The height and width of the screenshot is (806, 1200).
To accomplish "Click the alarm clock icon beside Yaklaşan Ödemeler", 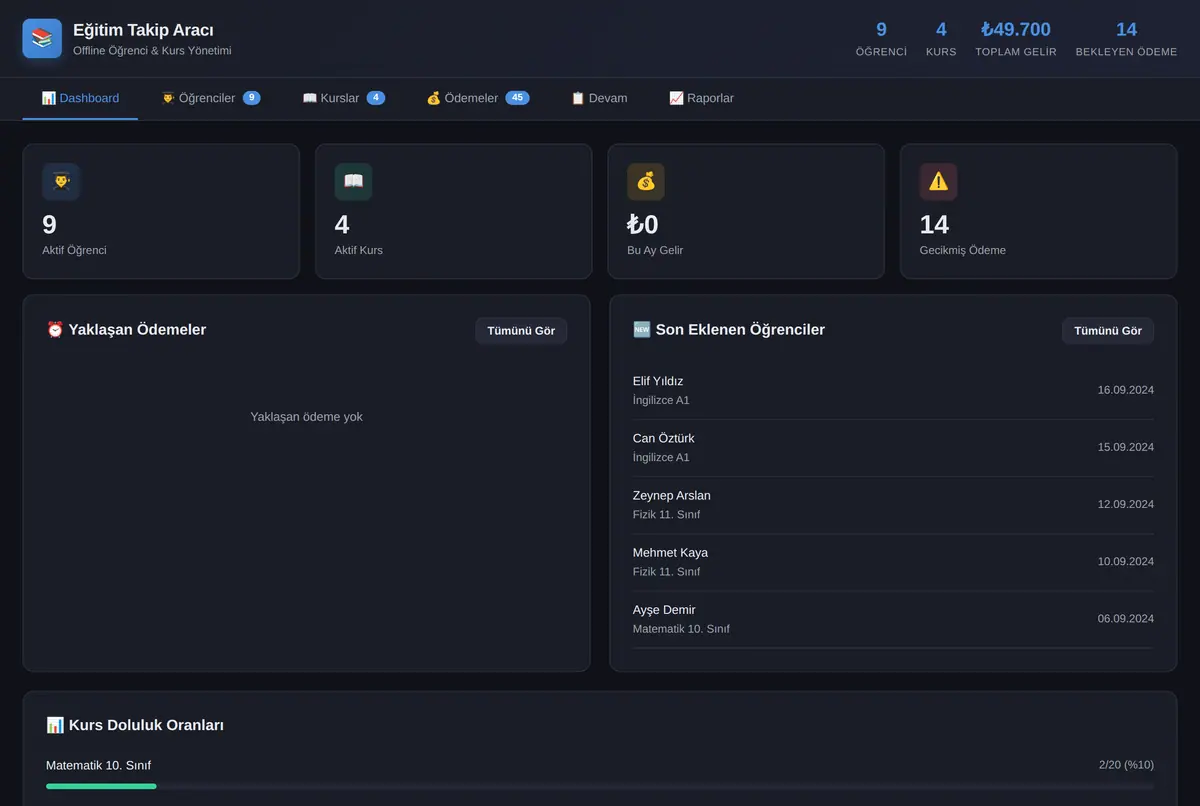I will click(x=55, y=330).
